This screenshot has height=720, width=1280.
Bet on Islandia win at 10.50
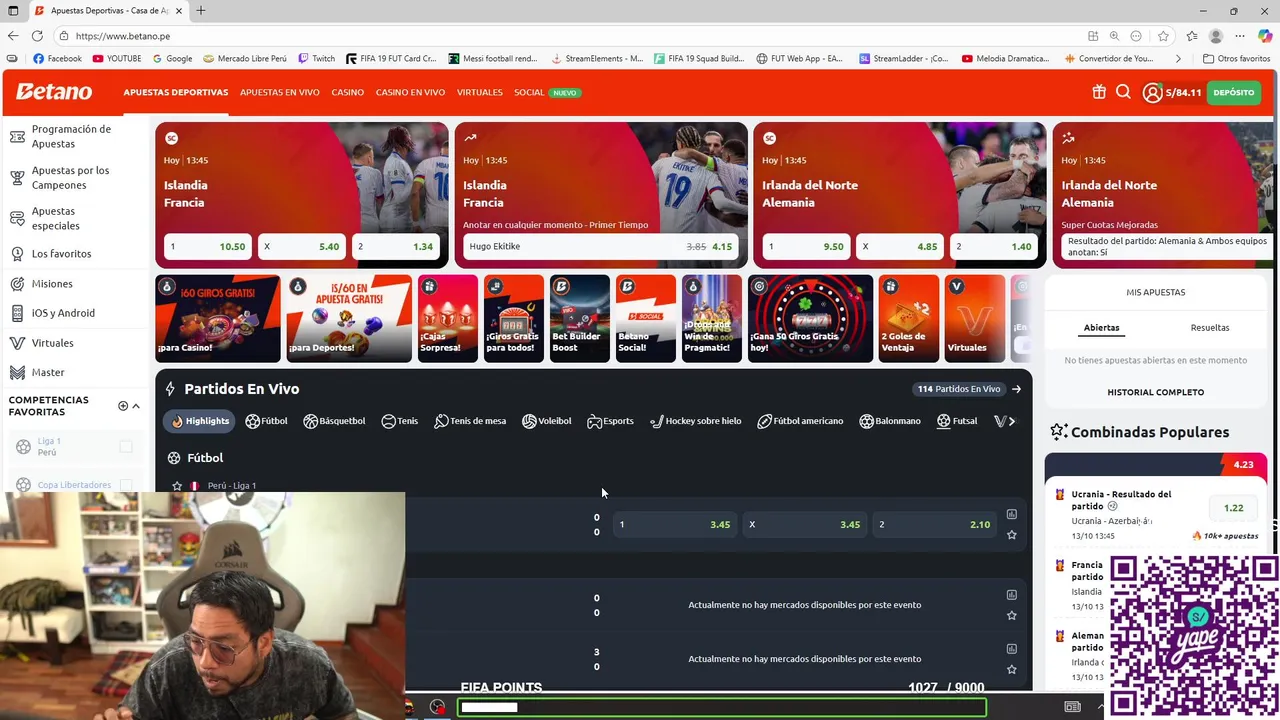point(207,246)
